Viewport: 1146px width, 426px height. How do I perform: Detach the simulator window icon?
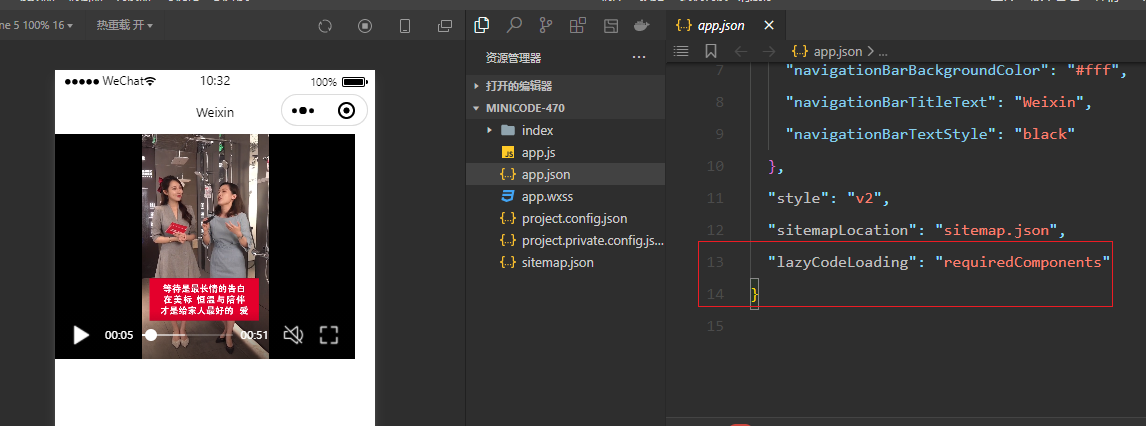(444, 26)
